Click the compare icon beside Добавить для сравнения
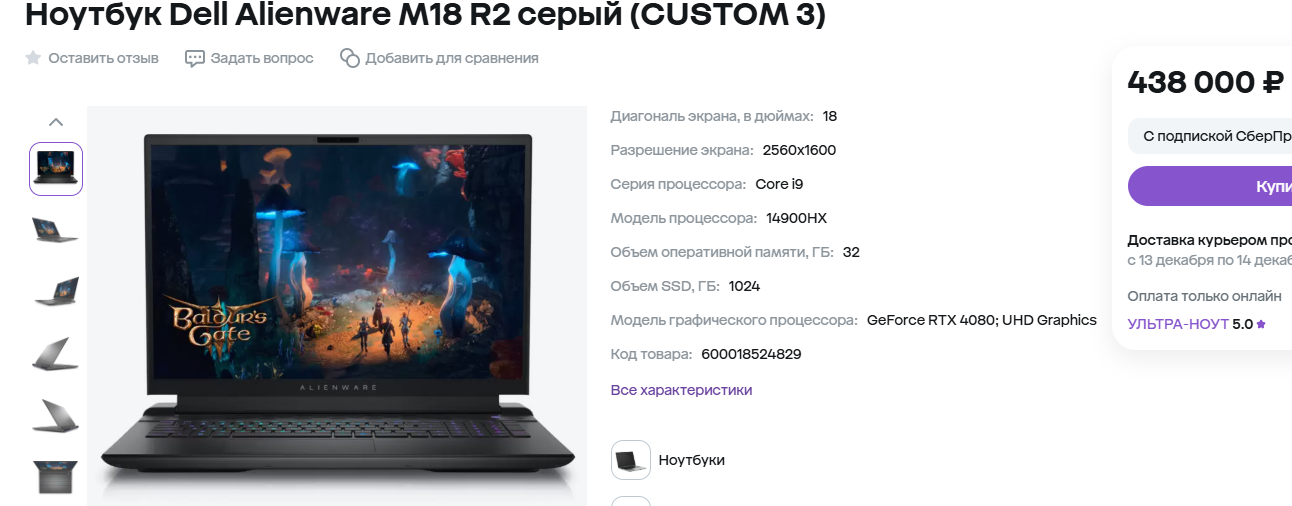The height and width of the screenshot is (506, 1292). 349,58
